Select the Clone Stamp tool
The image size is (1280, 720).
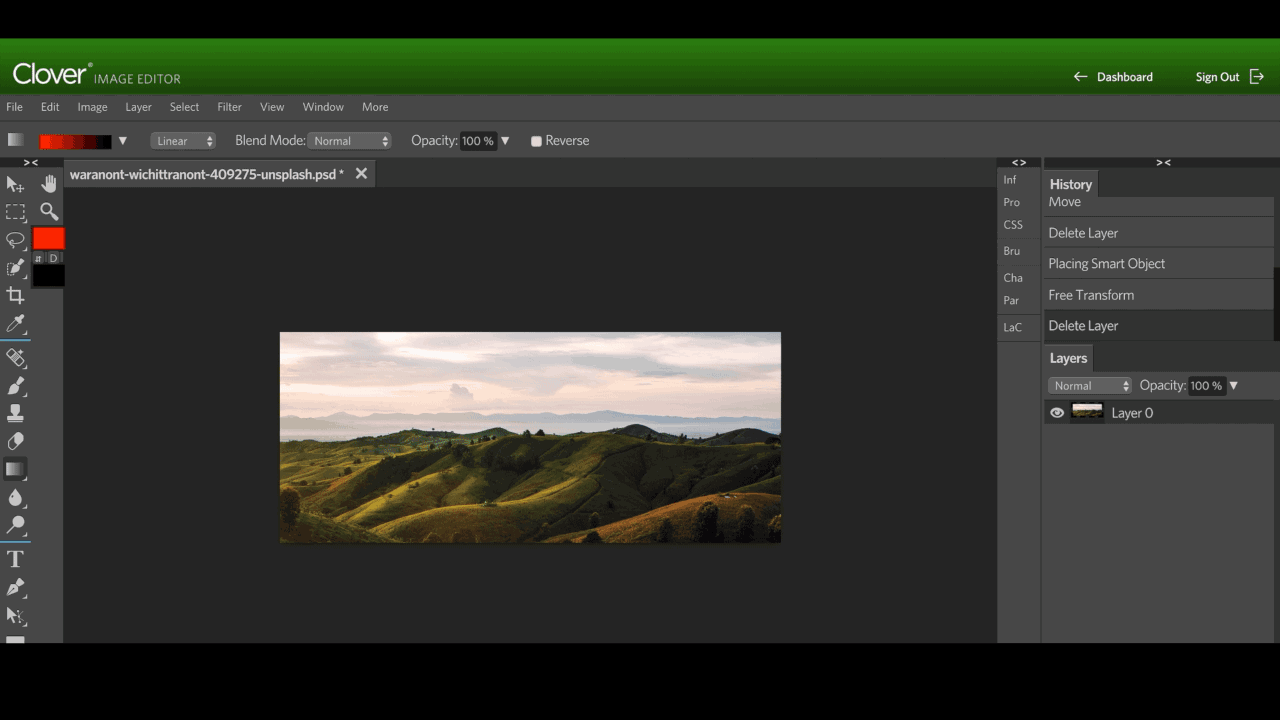tap(15, 413)
